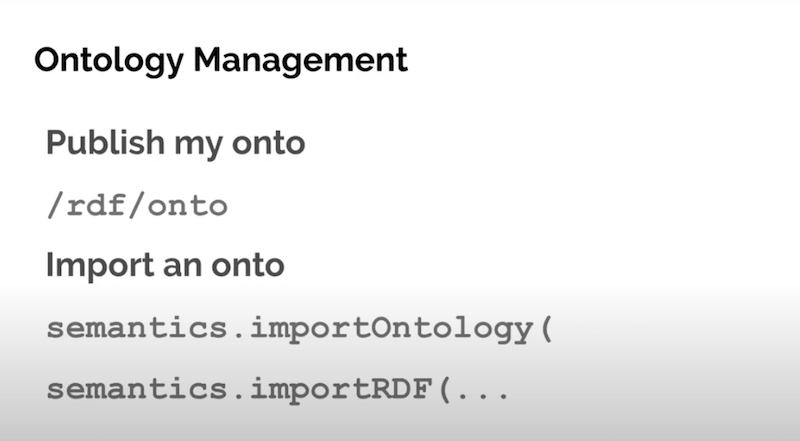Image resolution: width=800 pixels, height=441 pixels.
Task: Click 'semantics' in the importRDF line
Action: pos(137,390)
